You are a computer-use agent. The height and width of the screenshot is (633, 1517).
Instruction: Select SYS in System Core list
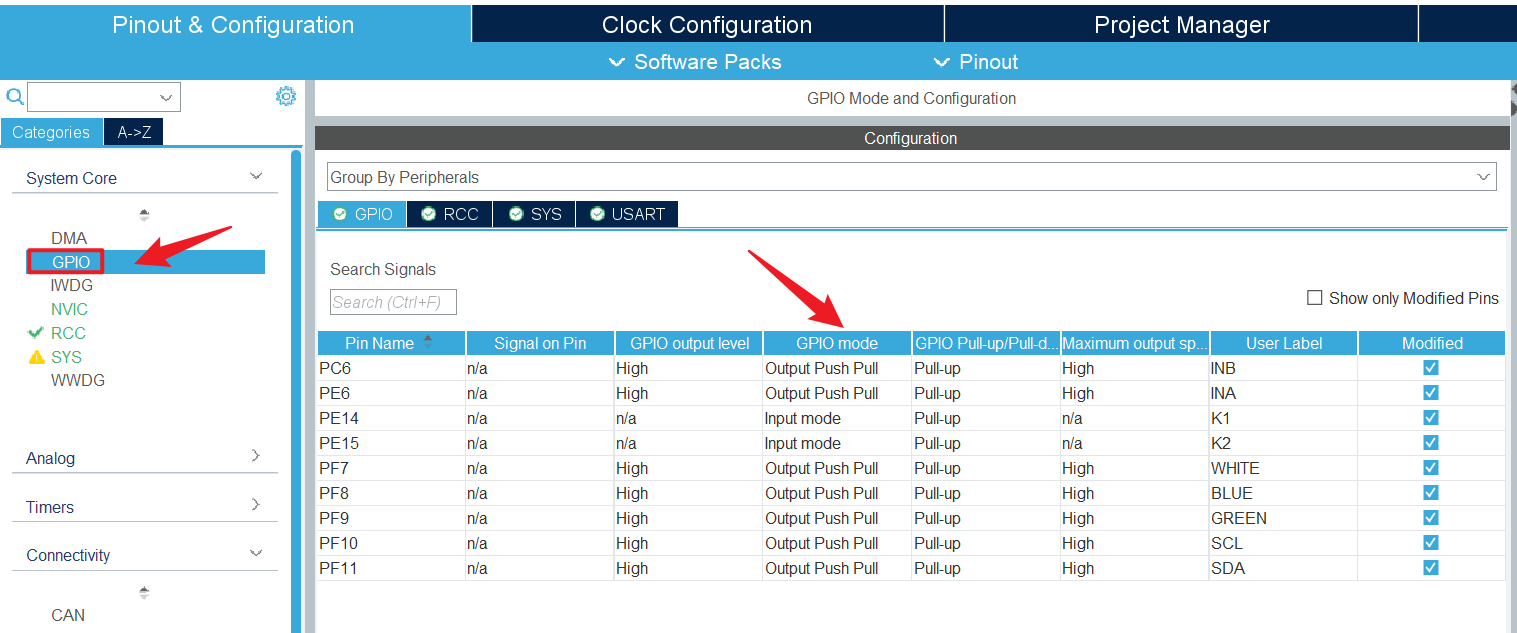click(67, 357)
